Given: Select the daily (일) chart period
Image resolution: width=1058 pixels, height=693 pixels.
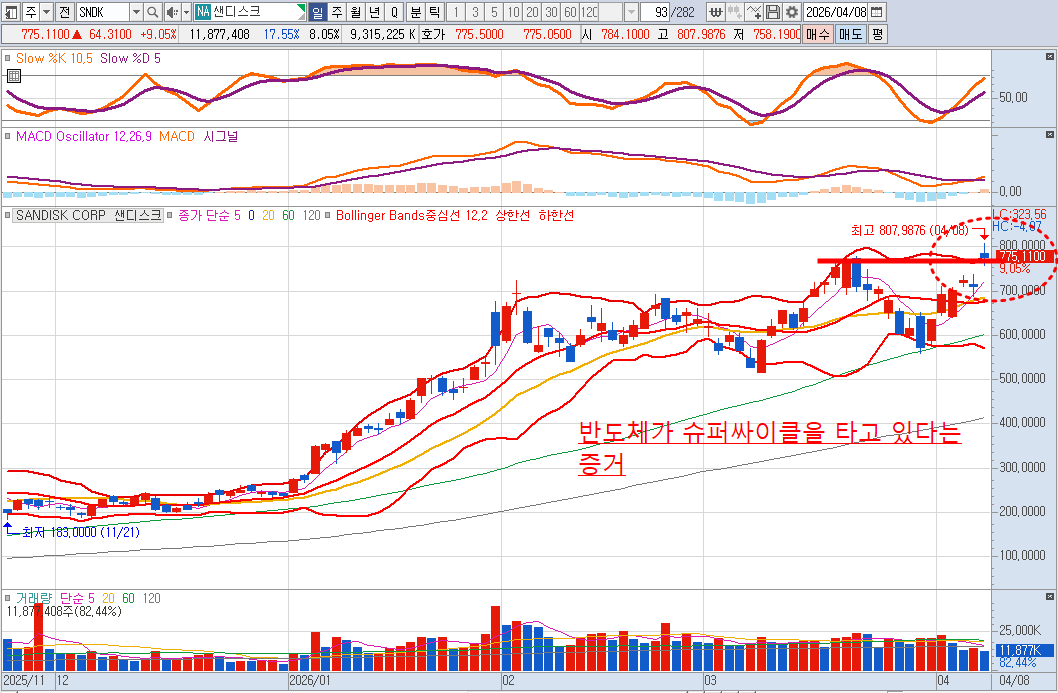Looking at the screenshot, I should pyautogui.click(x=317, y=12).
